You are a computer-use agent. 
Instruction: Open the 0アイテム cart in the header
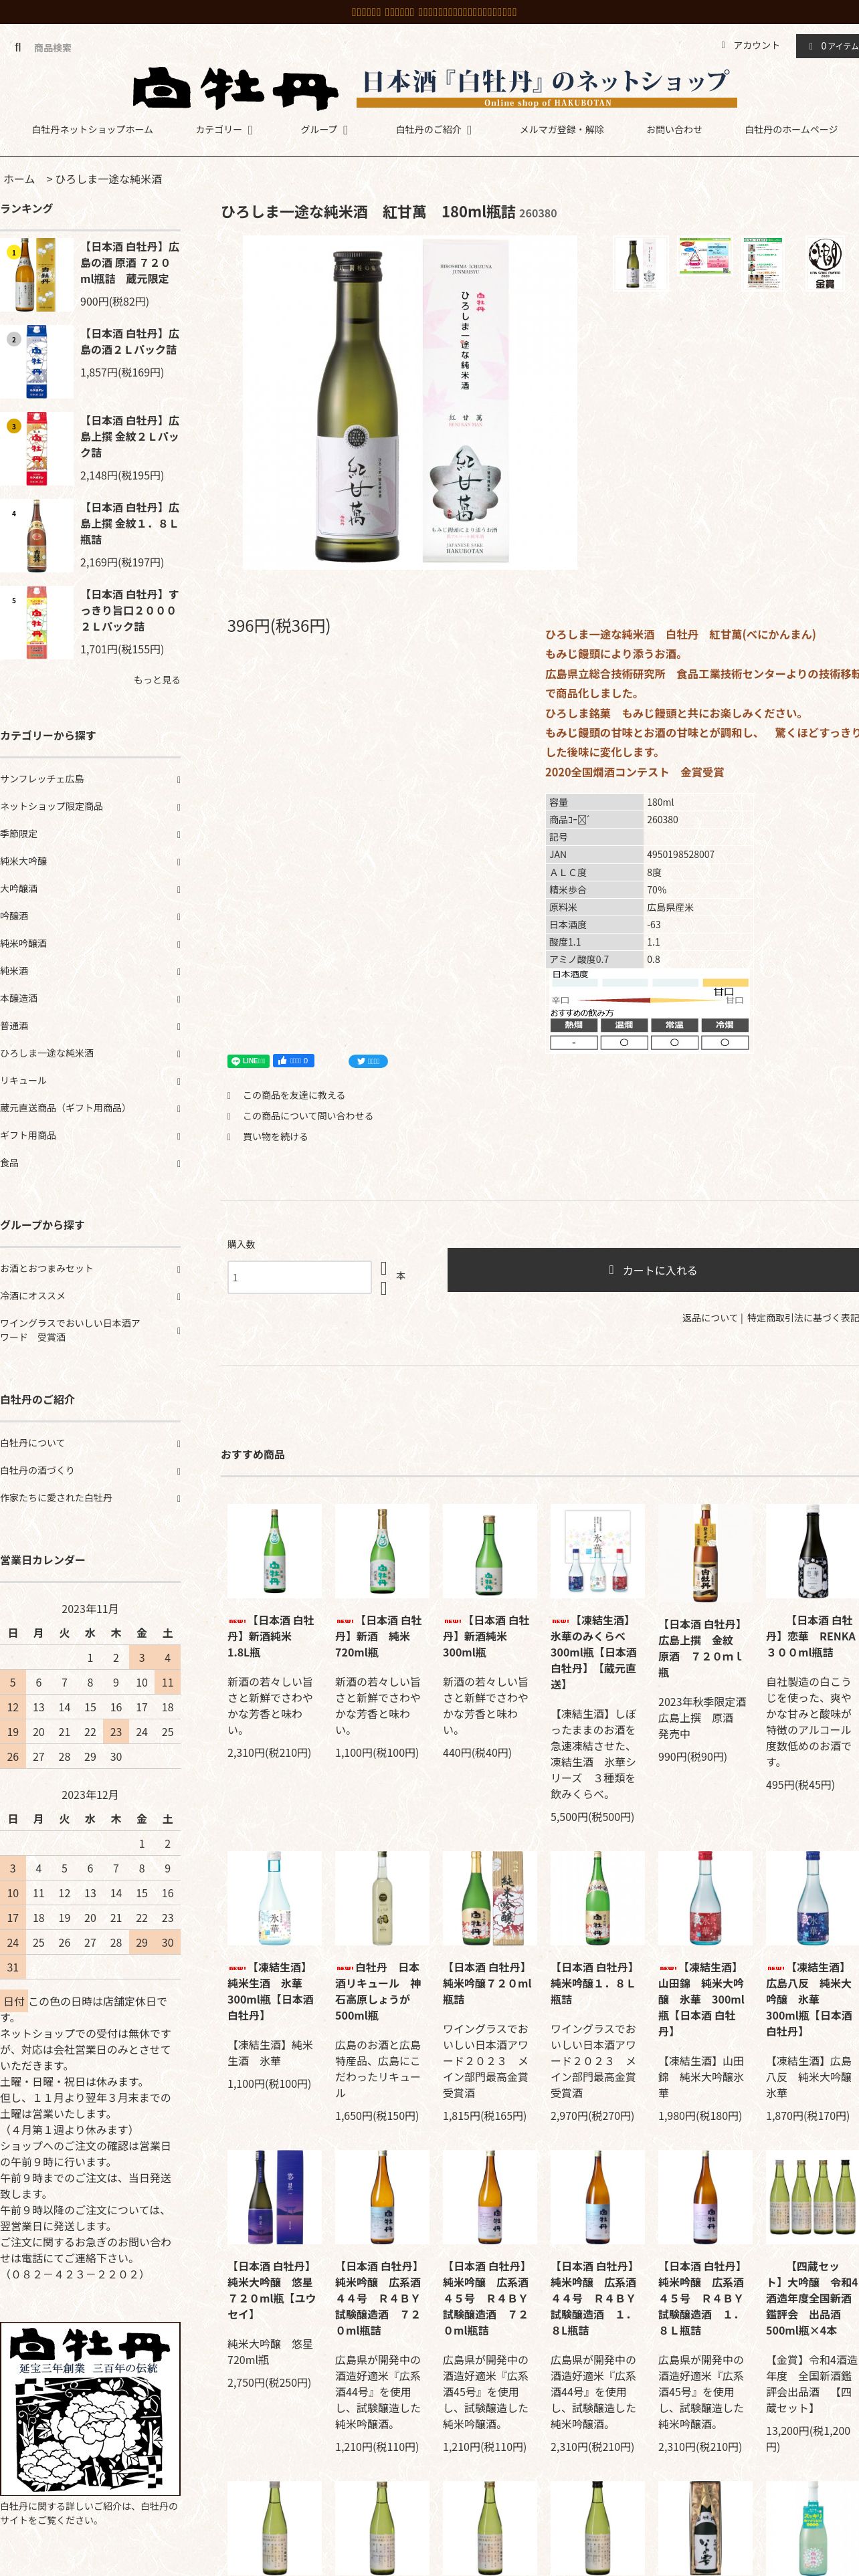tap(829, 46)
